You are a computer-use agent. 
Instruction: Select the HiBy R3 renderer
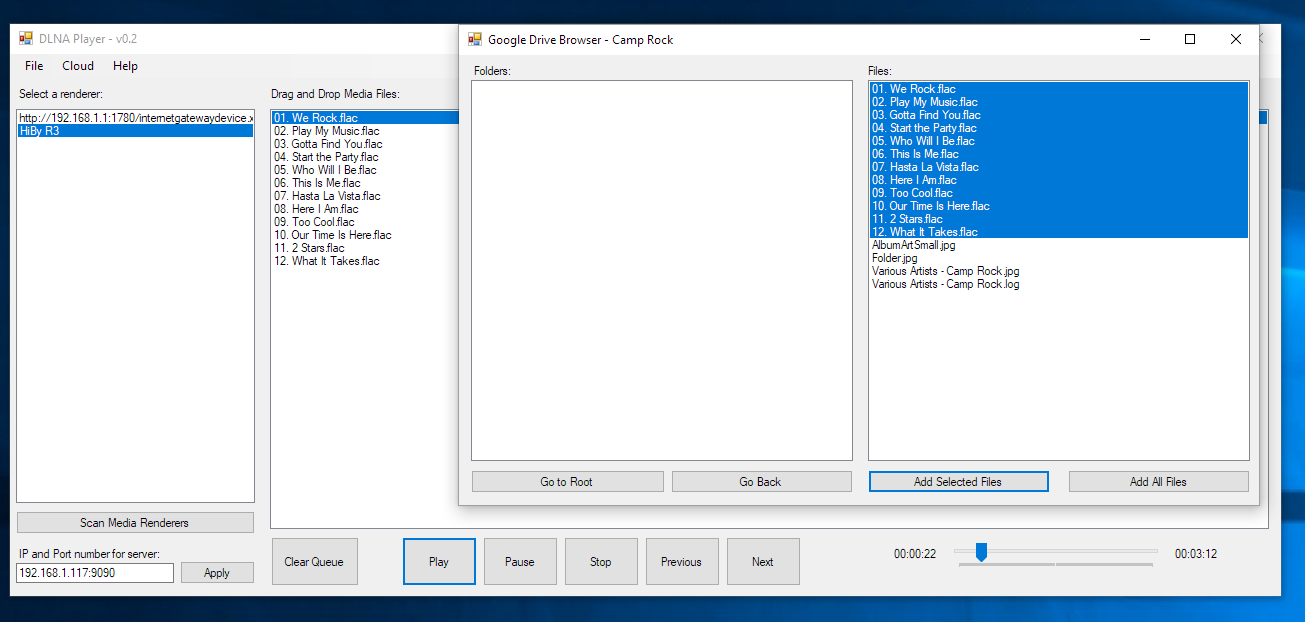[135, 131]
